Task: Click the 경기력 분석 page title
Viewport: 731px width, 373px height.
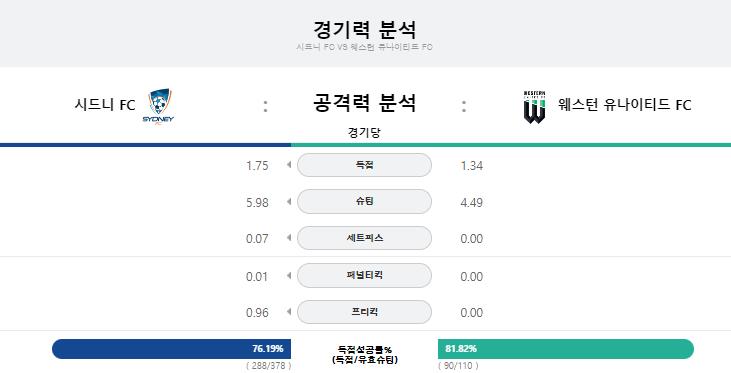Action: pos(364,29)
